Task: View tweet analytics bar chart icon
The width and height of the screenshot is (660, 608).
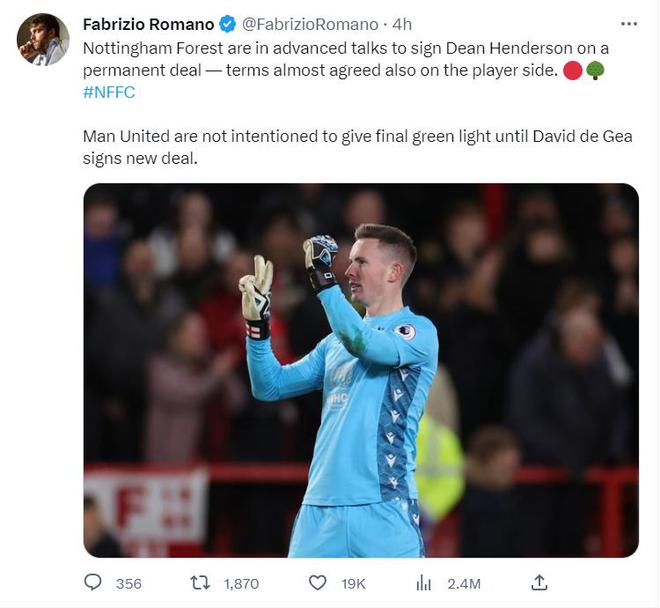Action: coord(423,583)
